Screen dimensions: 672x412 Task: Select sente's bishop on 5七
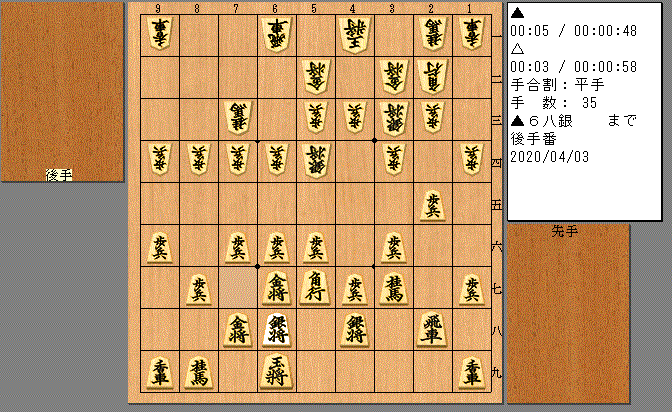point(315,288)
